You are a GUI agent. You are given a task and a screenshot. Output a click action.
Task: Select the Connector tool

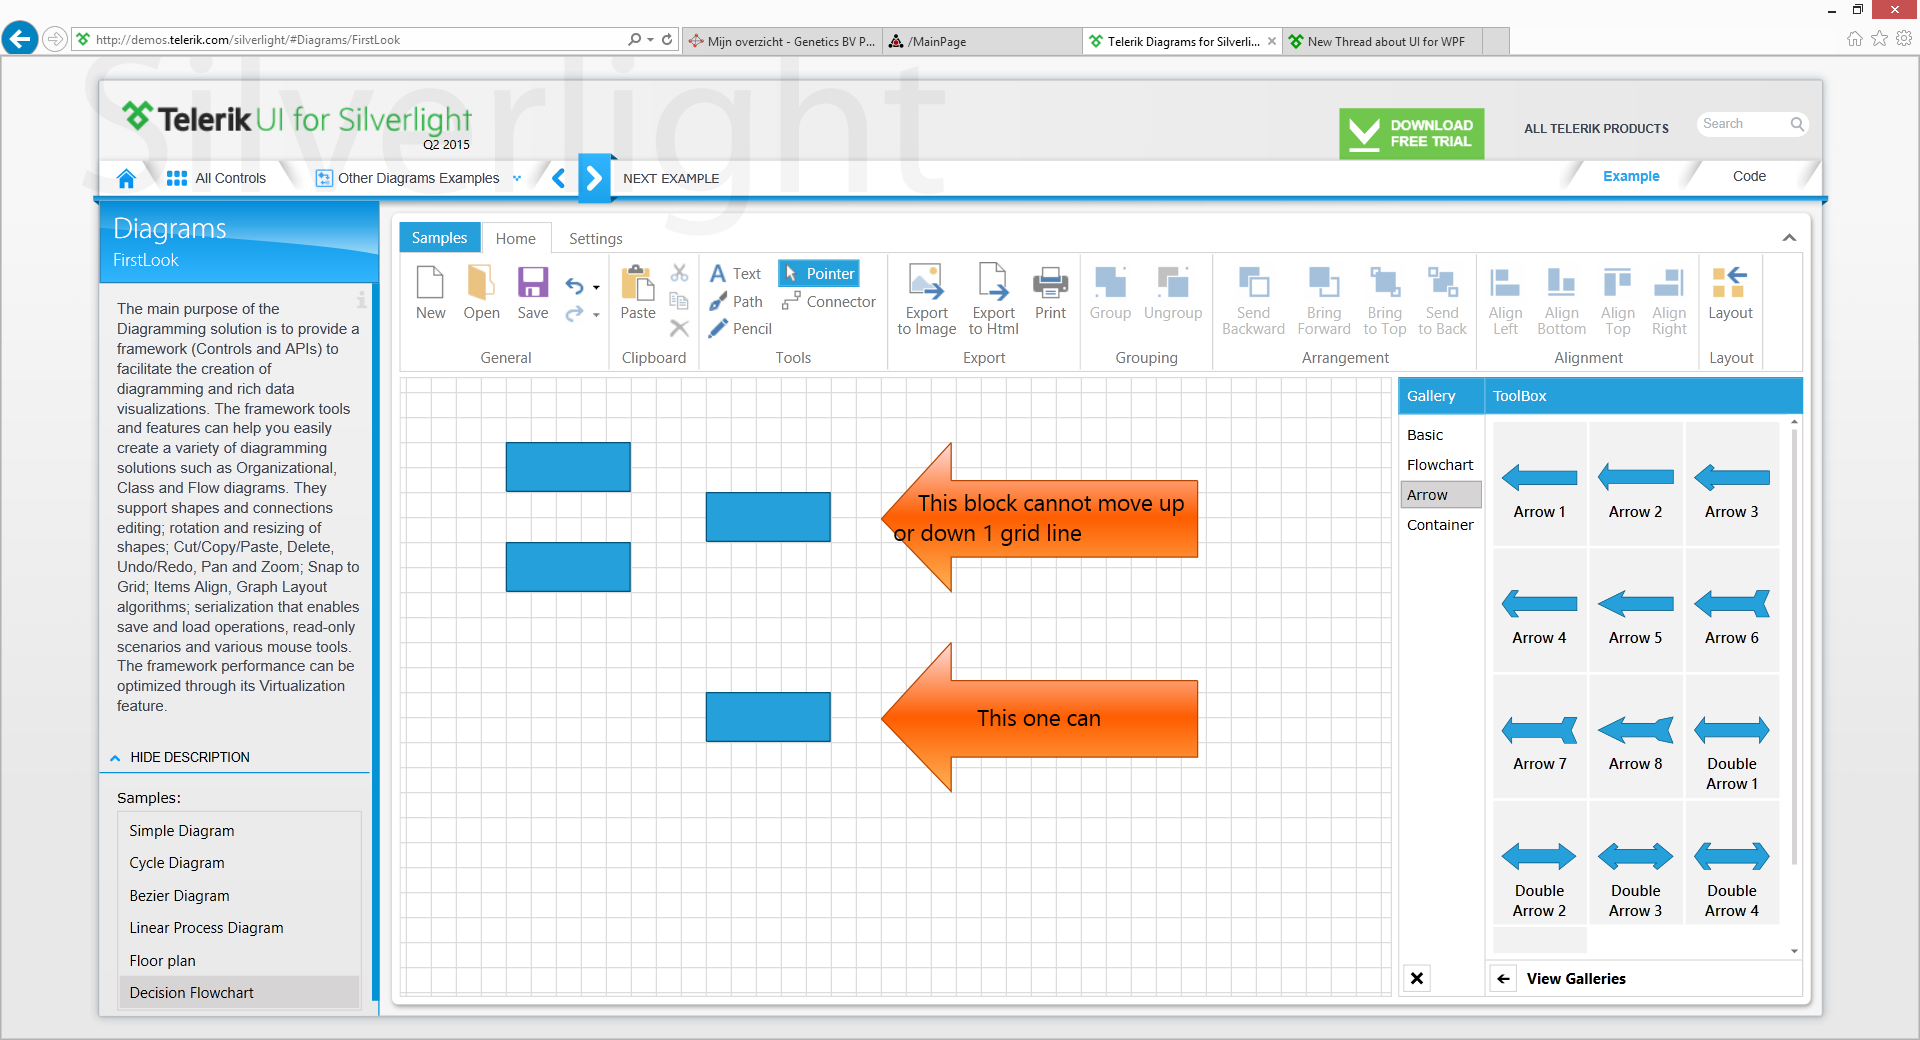(828, 301)
